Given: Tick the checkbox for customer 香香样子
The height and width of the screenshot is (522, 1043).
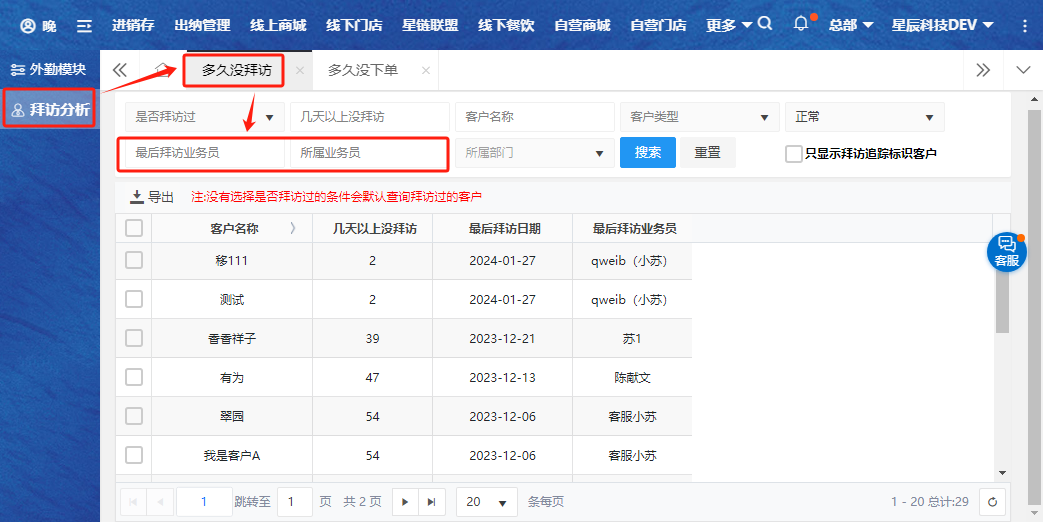Looking at the screenshot, I should coord(134,338).
